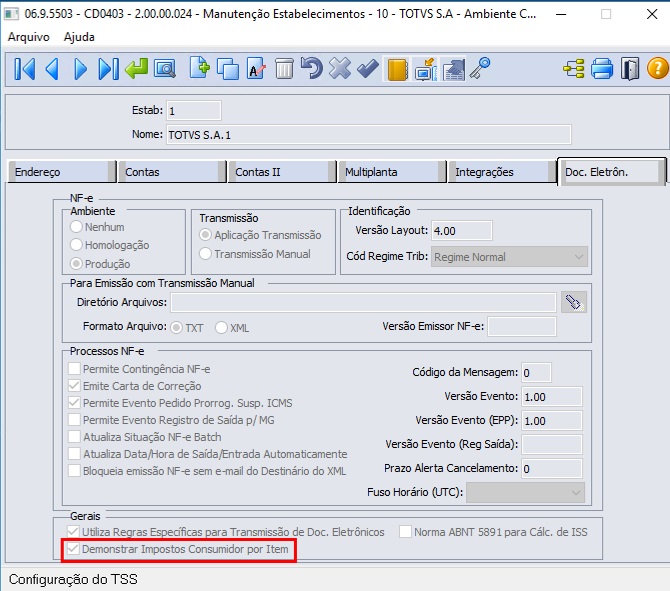Select Nenhum environment radio button
Viewport: 670px width, 591px height.
(76, 226)
